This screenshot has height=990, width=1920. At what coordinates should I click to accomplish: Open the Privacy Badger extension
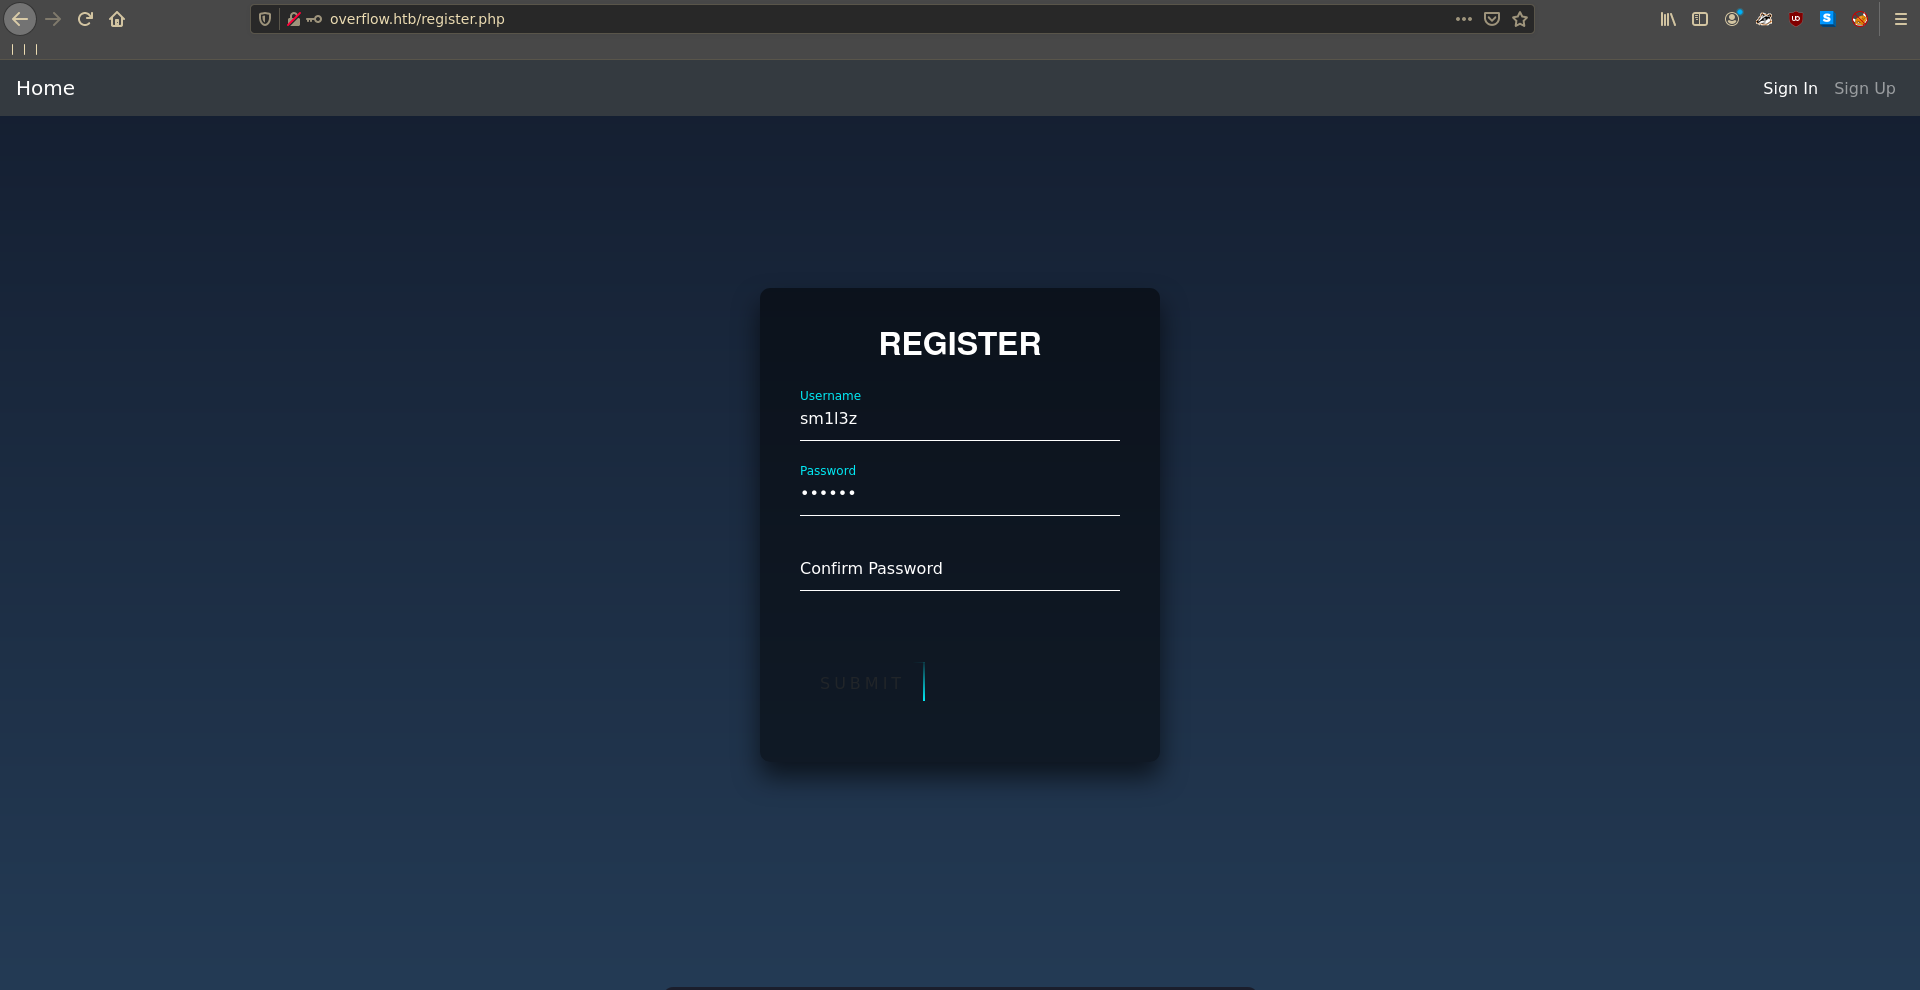[1764, 19]
